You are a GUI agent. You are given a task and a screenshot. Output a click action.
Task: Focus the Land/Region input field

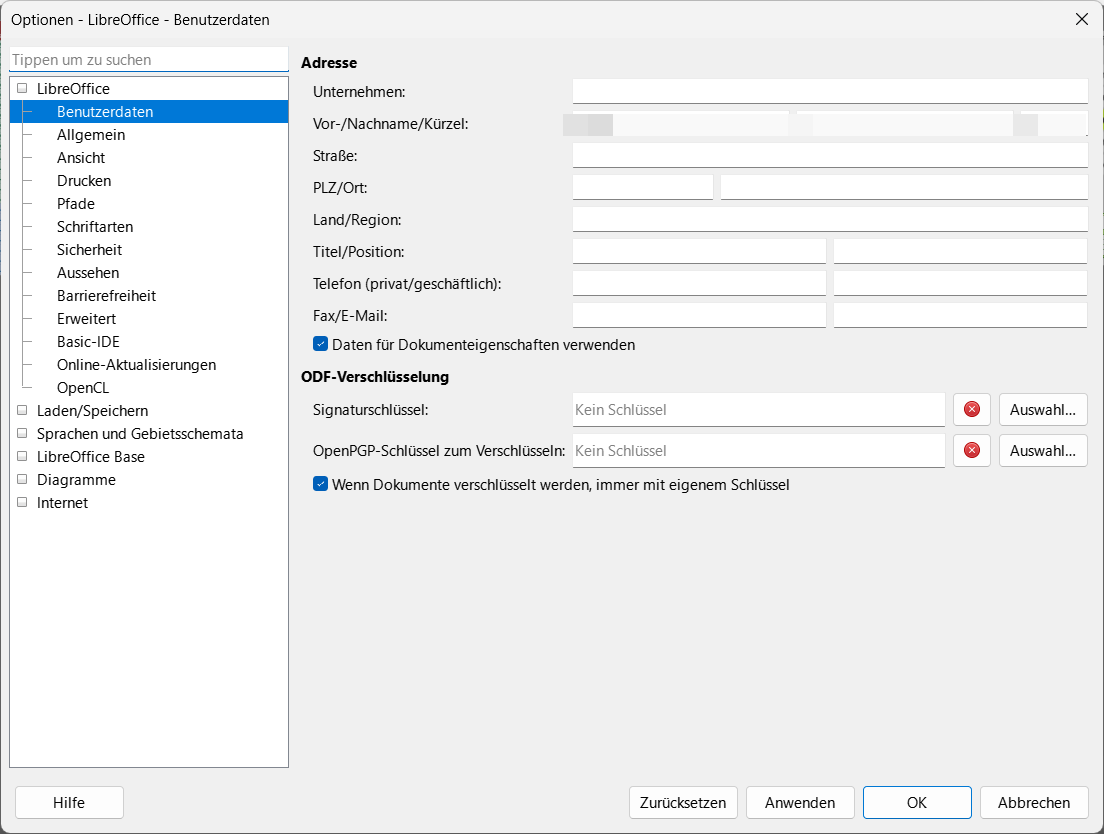830,220
